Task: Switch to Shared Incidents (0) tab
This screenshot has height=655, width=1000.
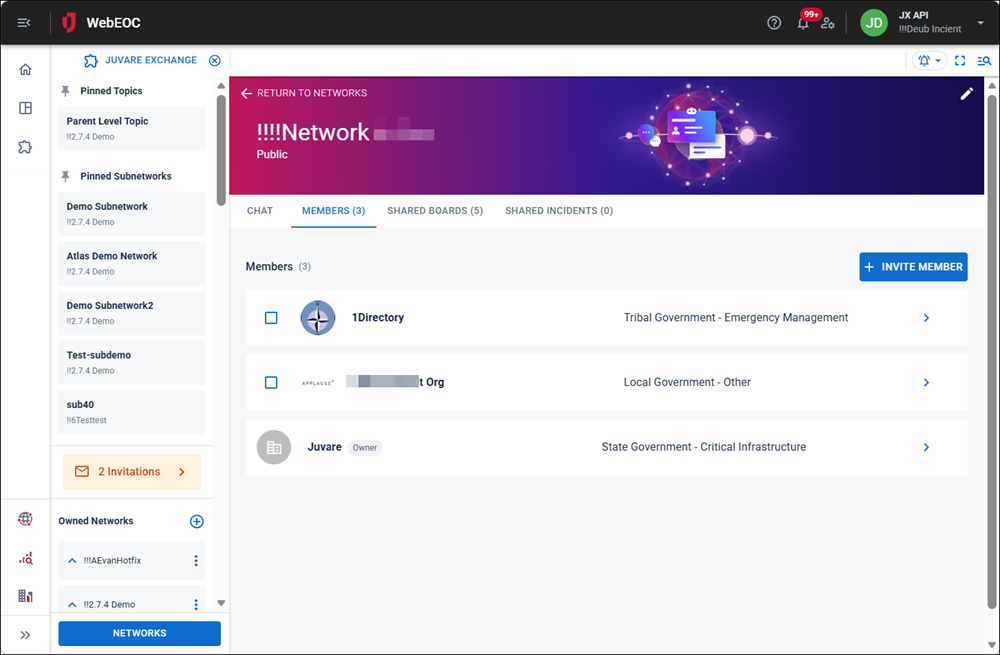Action: tap(559, 211)
